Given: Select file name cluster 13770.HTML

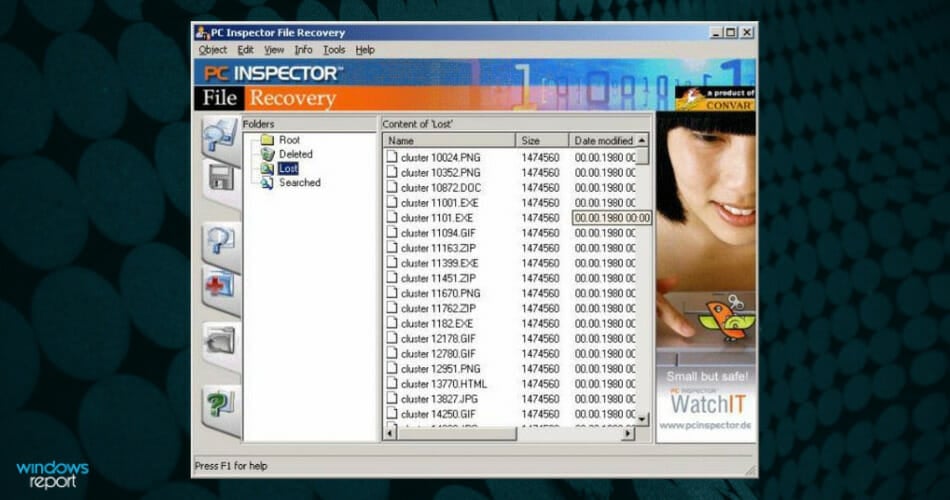Looking at the screenshot, I should pos(443,384).
